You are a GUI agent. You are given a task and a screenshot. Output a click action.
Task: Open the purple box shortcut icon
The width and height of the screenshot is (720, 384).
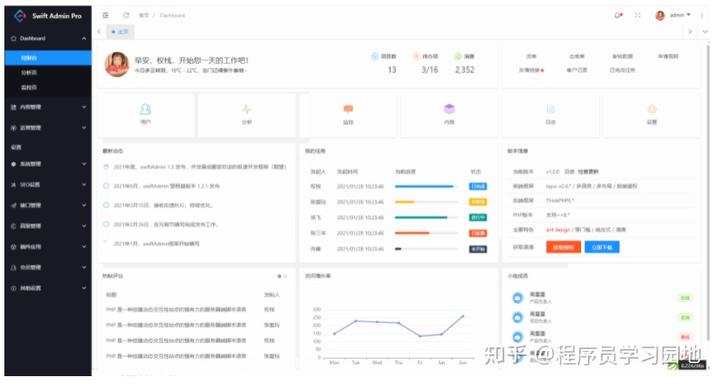[449, 109]
